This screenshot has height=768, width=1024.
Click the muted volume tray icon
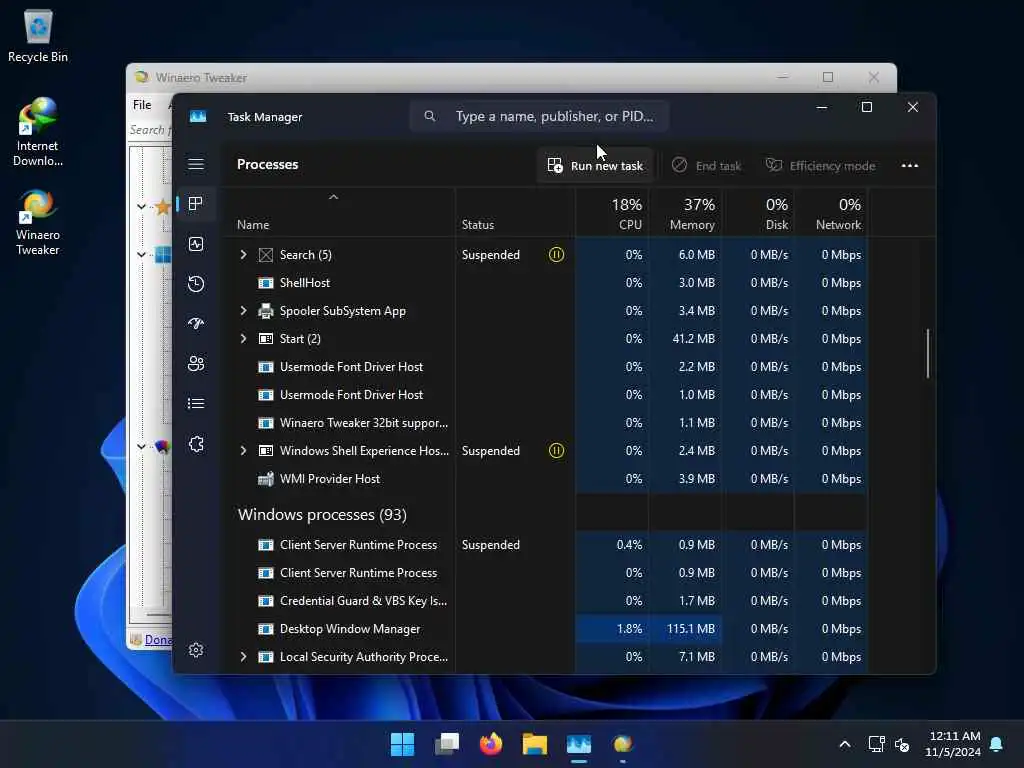903,744
